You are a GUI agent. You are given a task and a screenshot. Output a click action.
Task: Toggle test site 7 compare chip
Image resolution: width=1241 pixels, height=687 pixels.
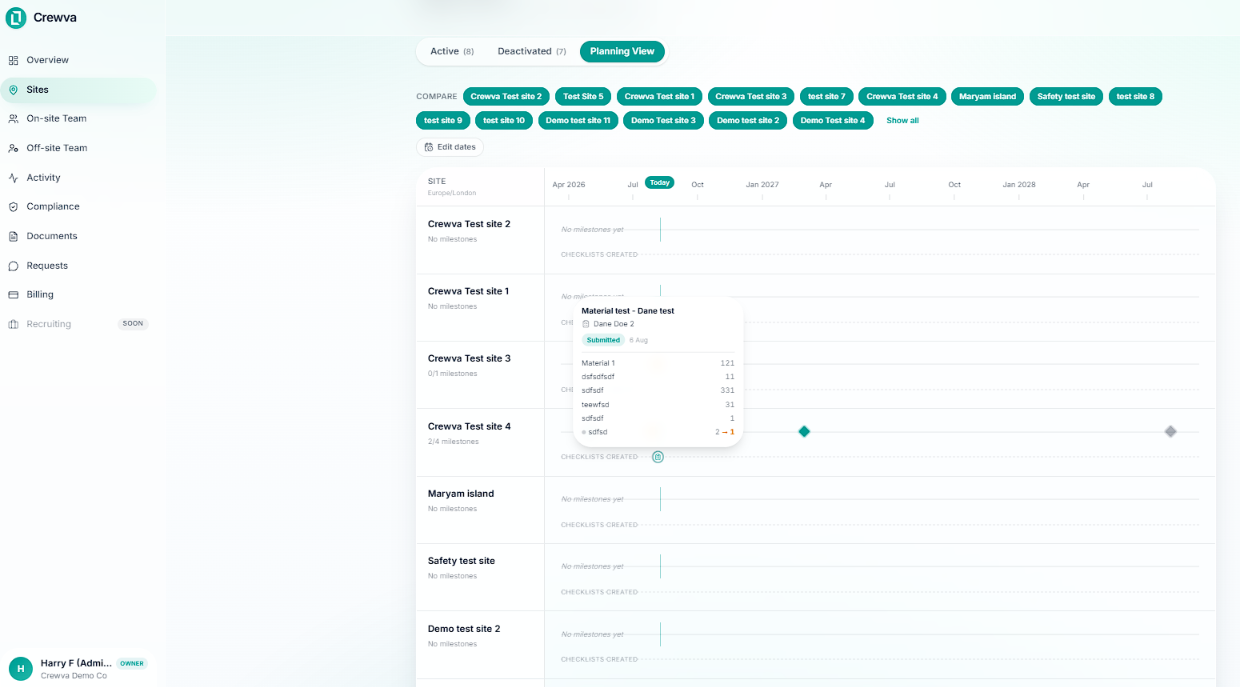[x=827, y=96]
